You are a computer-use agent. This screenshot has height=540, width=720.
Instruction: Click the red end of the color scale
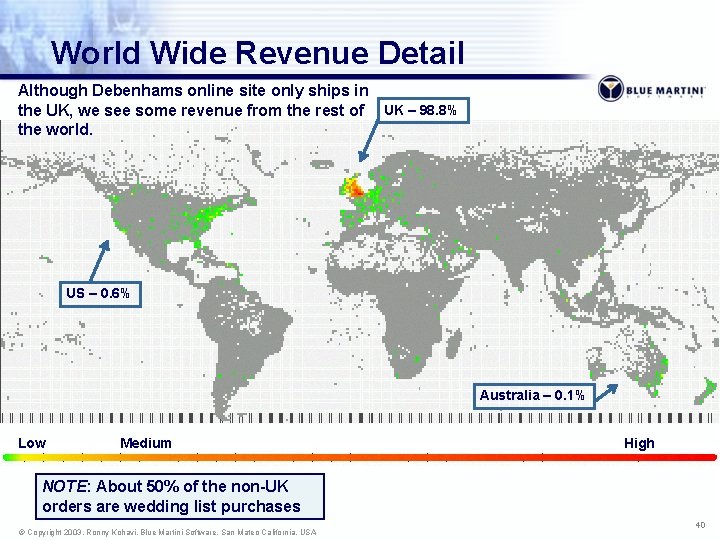tap(707, 457)
